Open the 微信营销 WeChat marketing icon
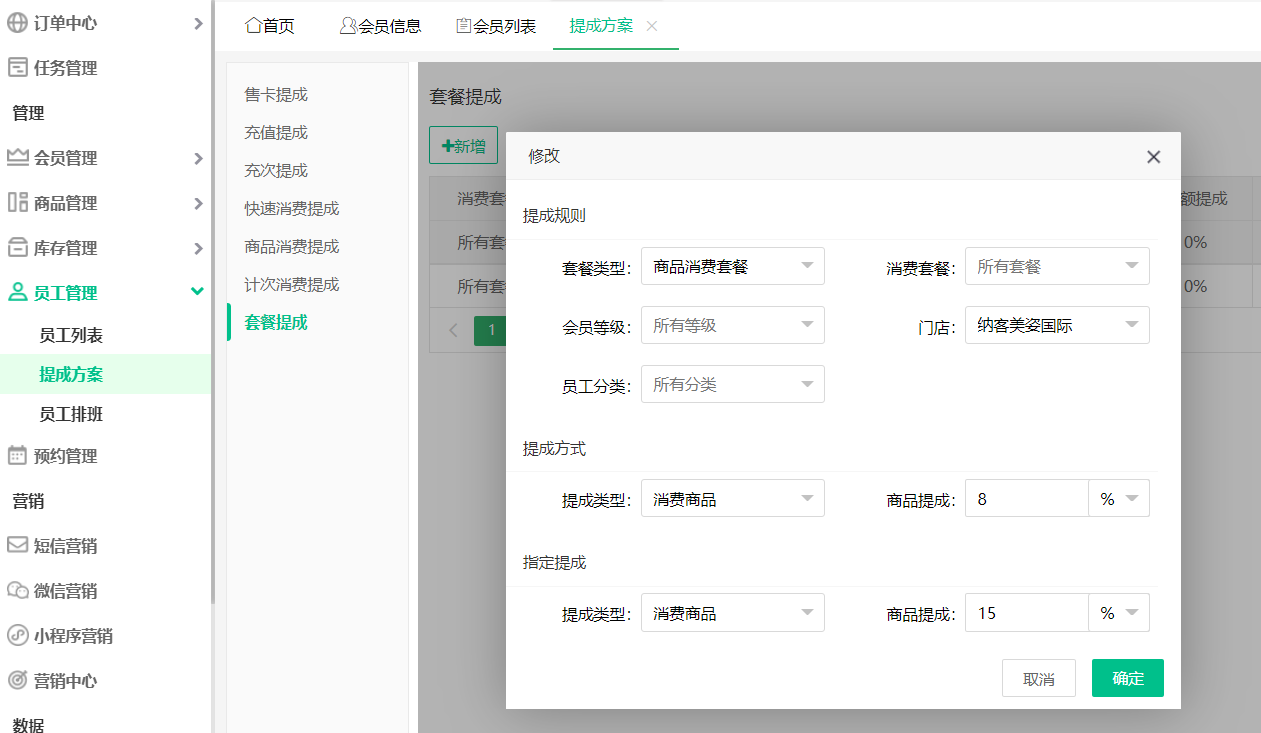 pyautogui.click(x=17, y=590)
